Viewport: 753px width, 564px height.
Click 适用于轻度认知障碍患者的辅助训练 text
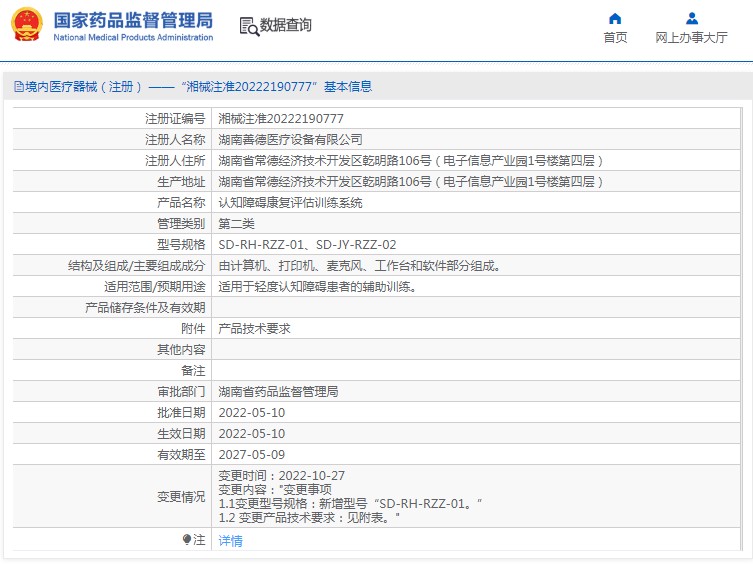coord(315,287)
